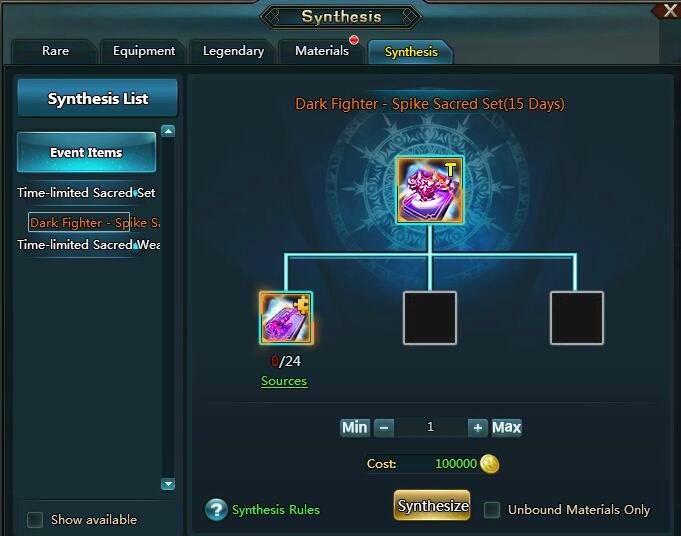
Task: Toggle Unbound Materials Only checkbox
Action: pyautogui.click(x=492, y=510)
